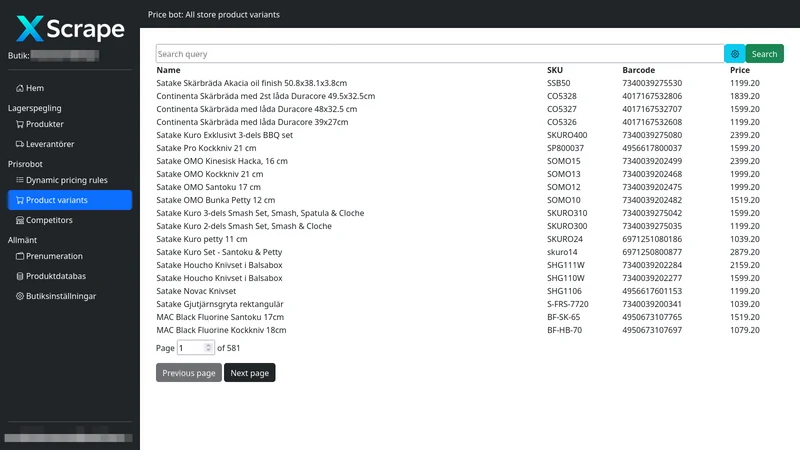800x450 pixels.
Task: Click the Price column header
Action: coord(740,70)
